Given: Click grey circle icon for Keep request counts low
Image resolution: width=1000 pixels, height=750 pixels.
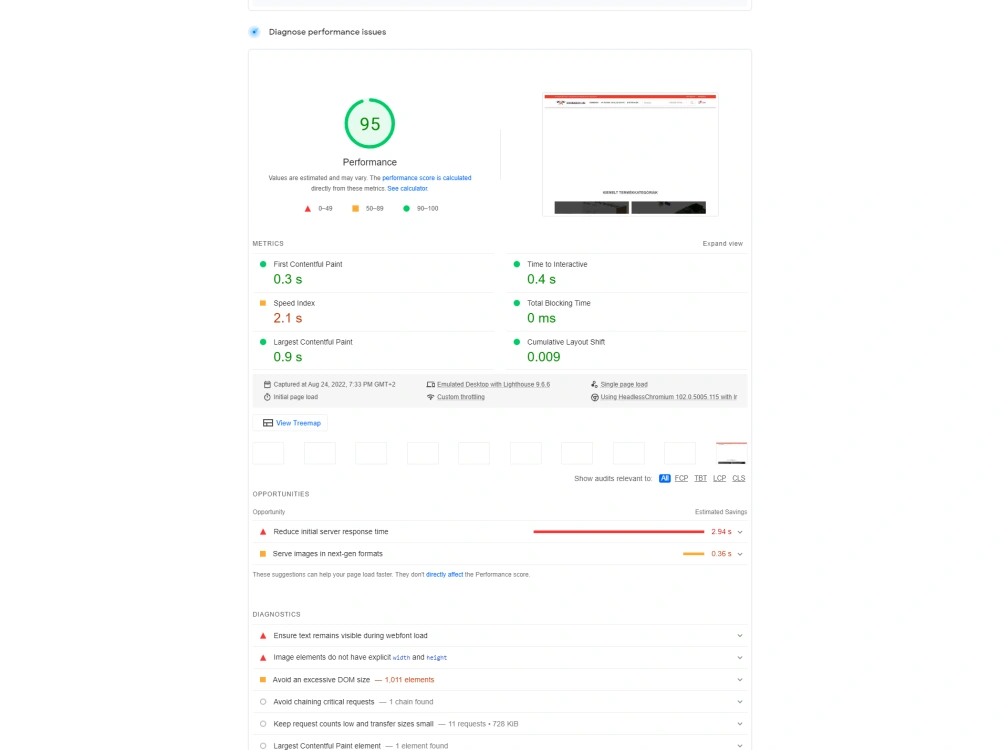Looking at the screenshot, I should (263, 724).
